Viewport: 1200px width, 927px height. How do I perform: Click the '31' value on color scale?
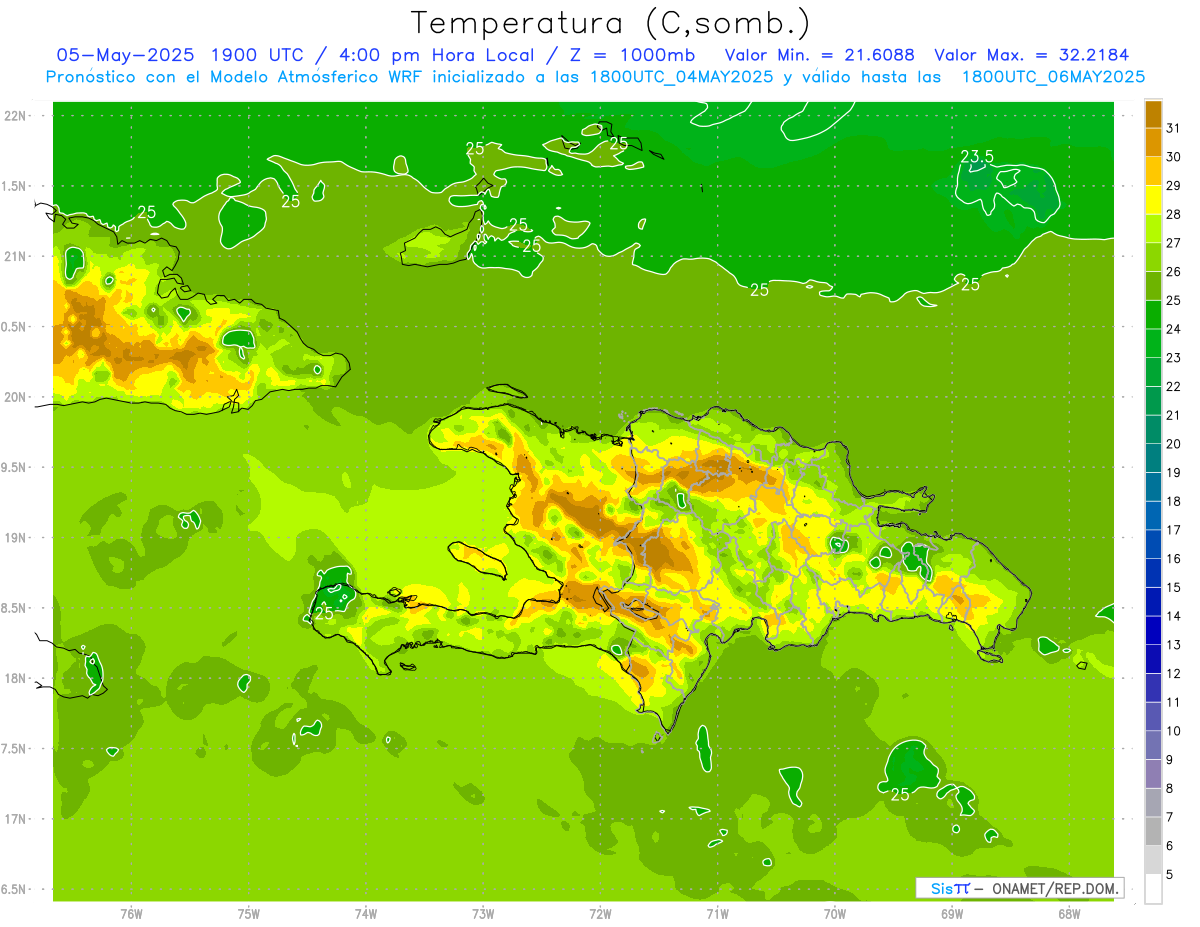(x=1173, y=128)
